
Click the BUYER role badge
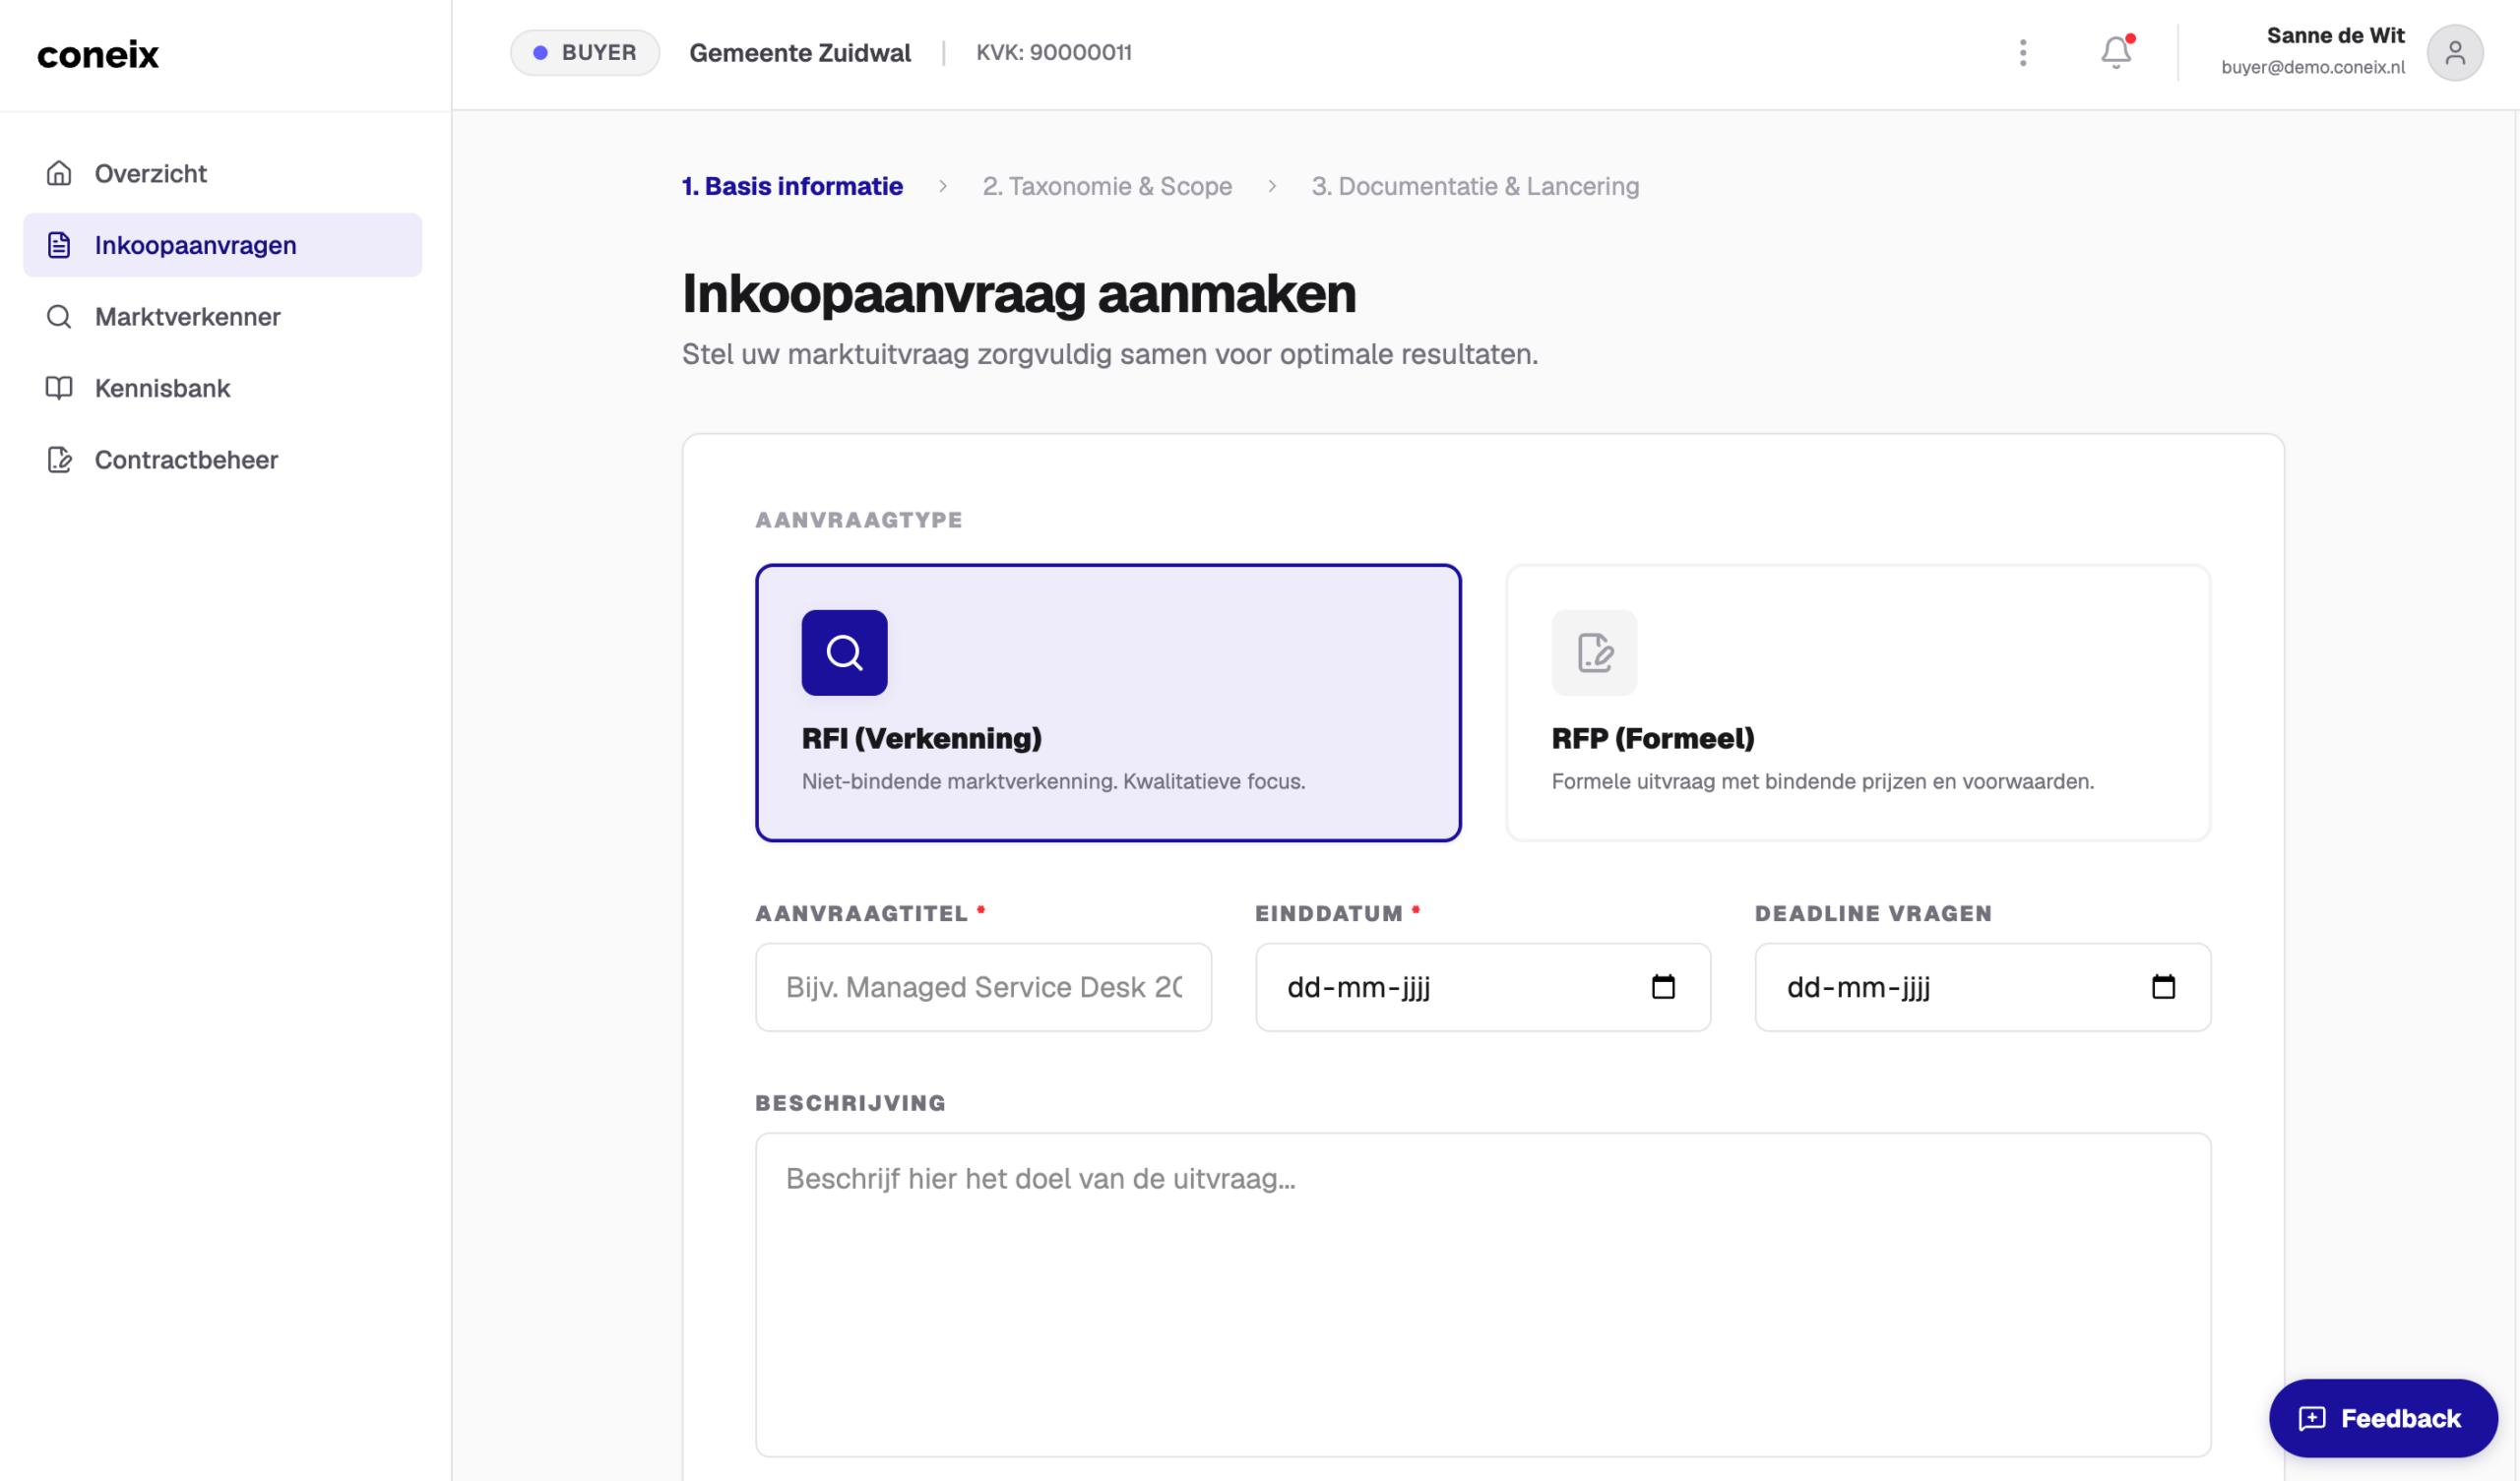coord(585,52)
